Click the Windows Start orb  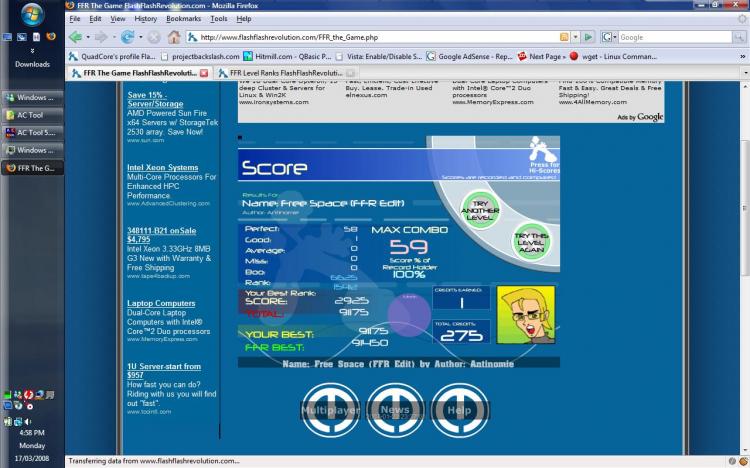click(31, 16)
